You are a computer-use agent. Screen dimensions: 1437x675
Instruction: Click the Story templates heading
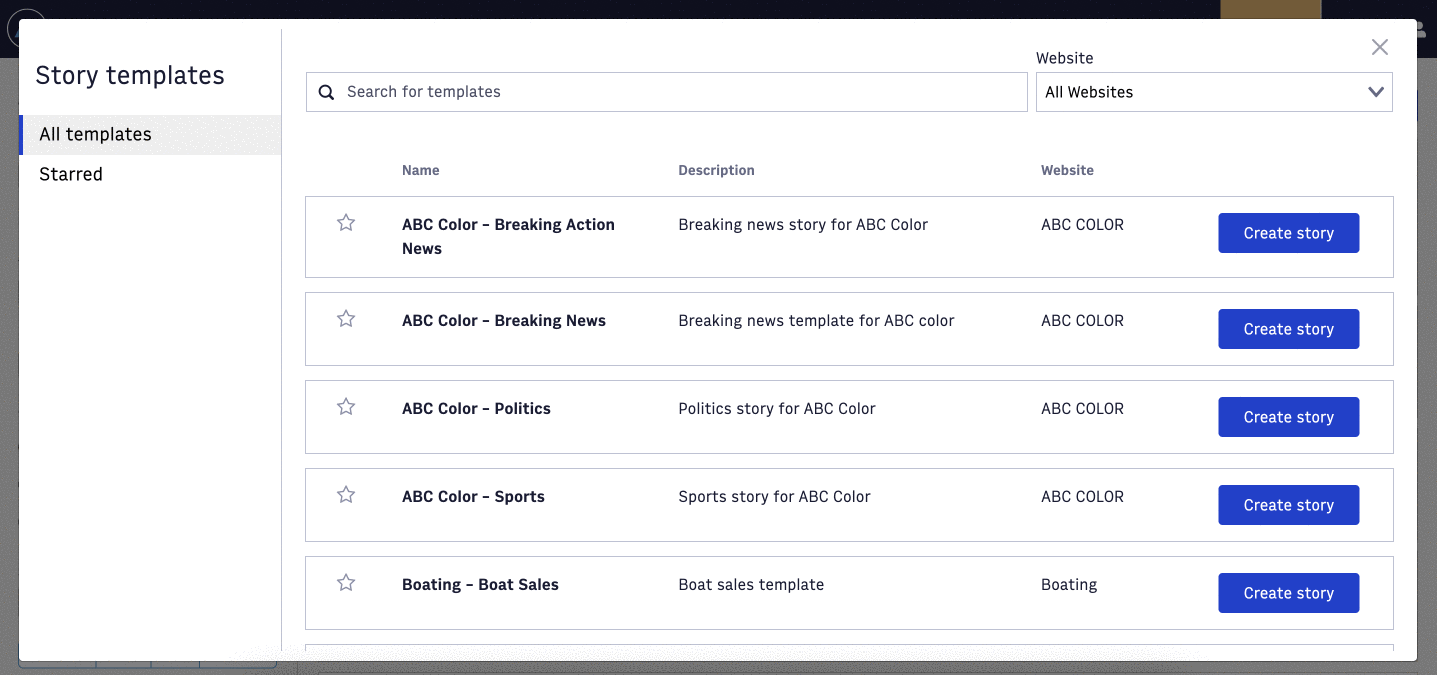[x=130, y=76]
